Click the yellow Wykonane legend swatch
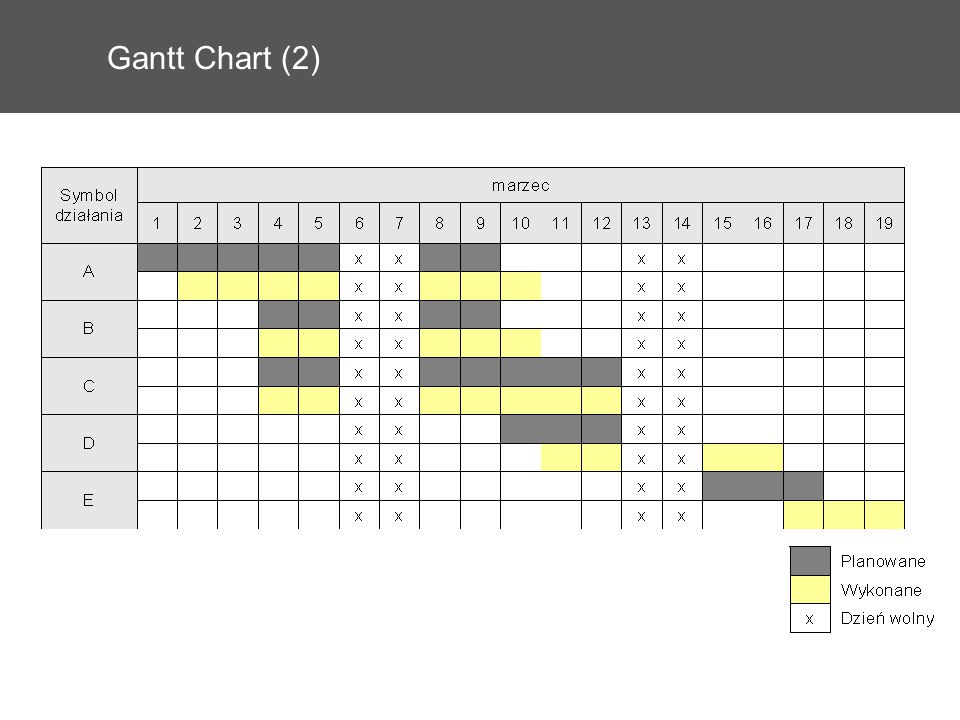Image resolution: width=960 pixels, height=720 pixels. tap(810, 590)
